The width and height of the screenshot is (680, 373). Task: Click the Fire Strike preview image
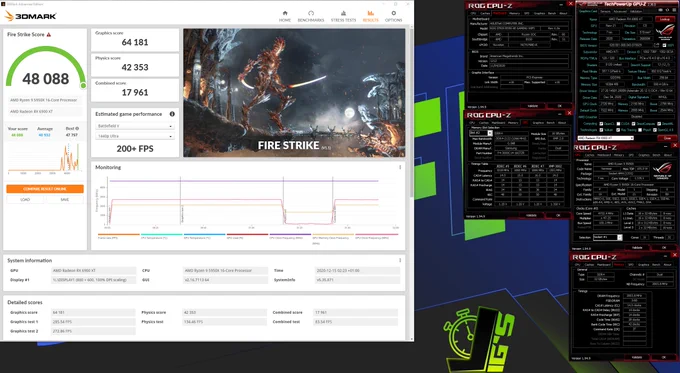pos(294,93)
